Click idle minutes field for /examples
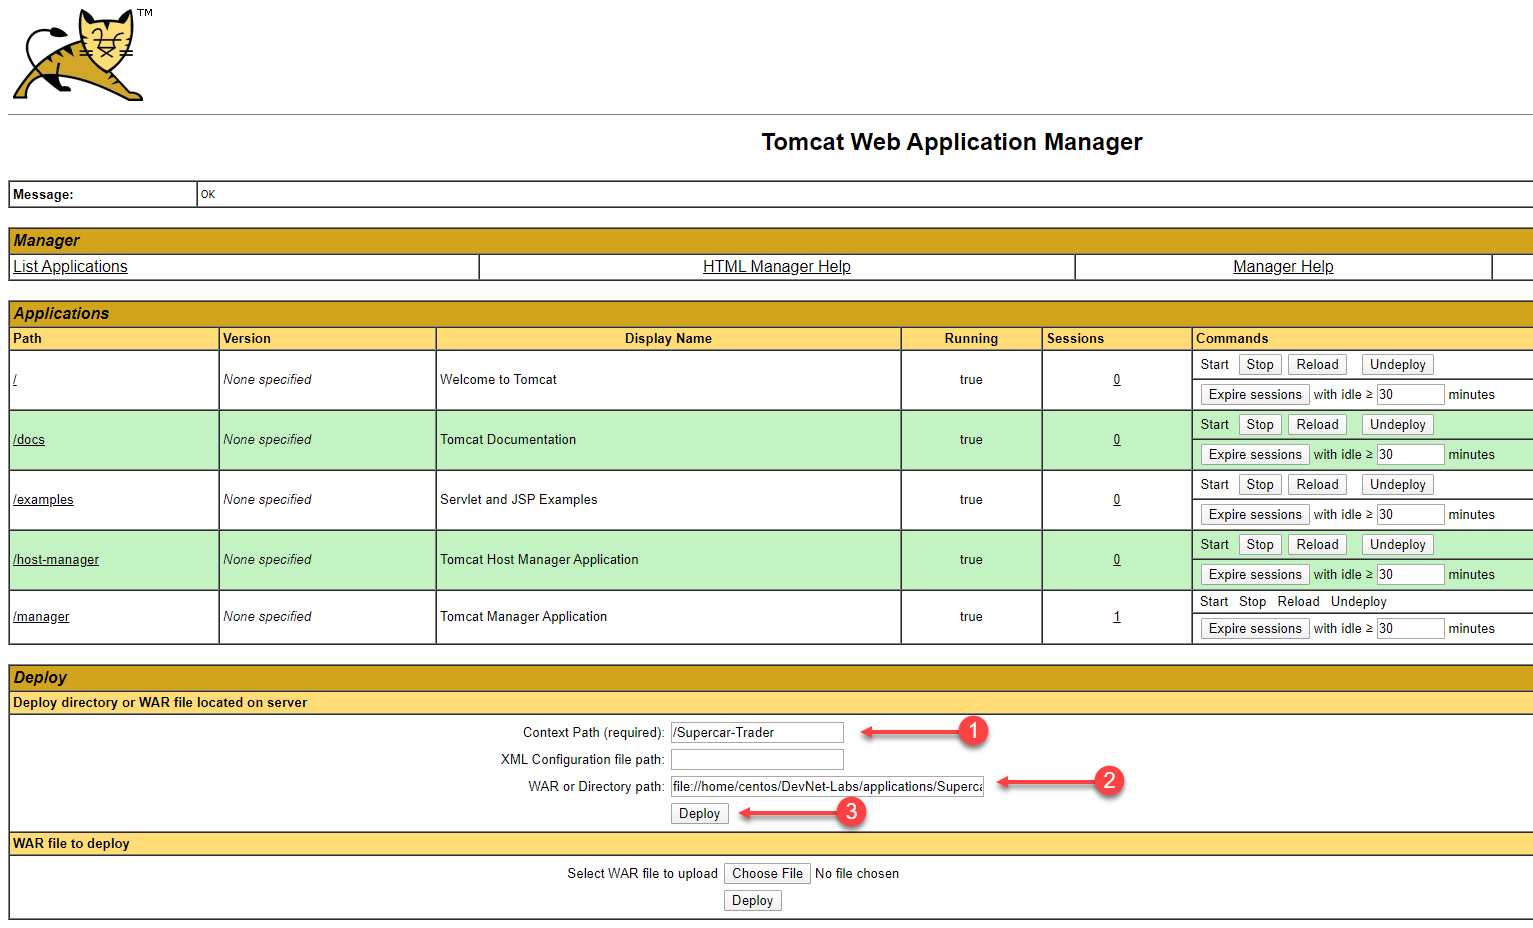 (1410, 515)
